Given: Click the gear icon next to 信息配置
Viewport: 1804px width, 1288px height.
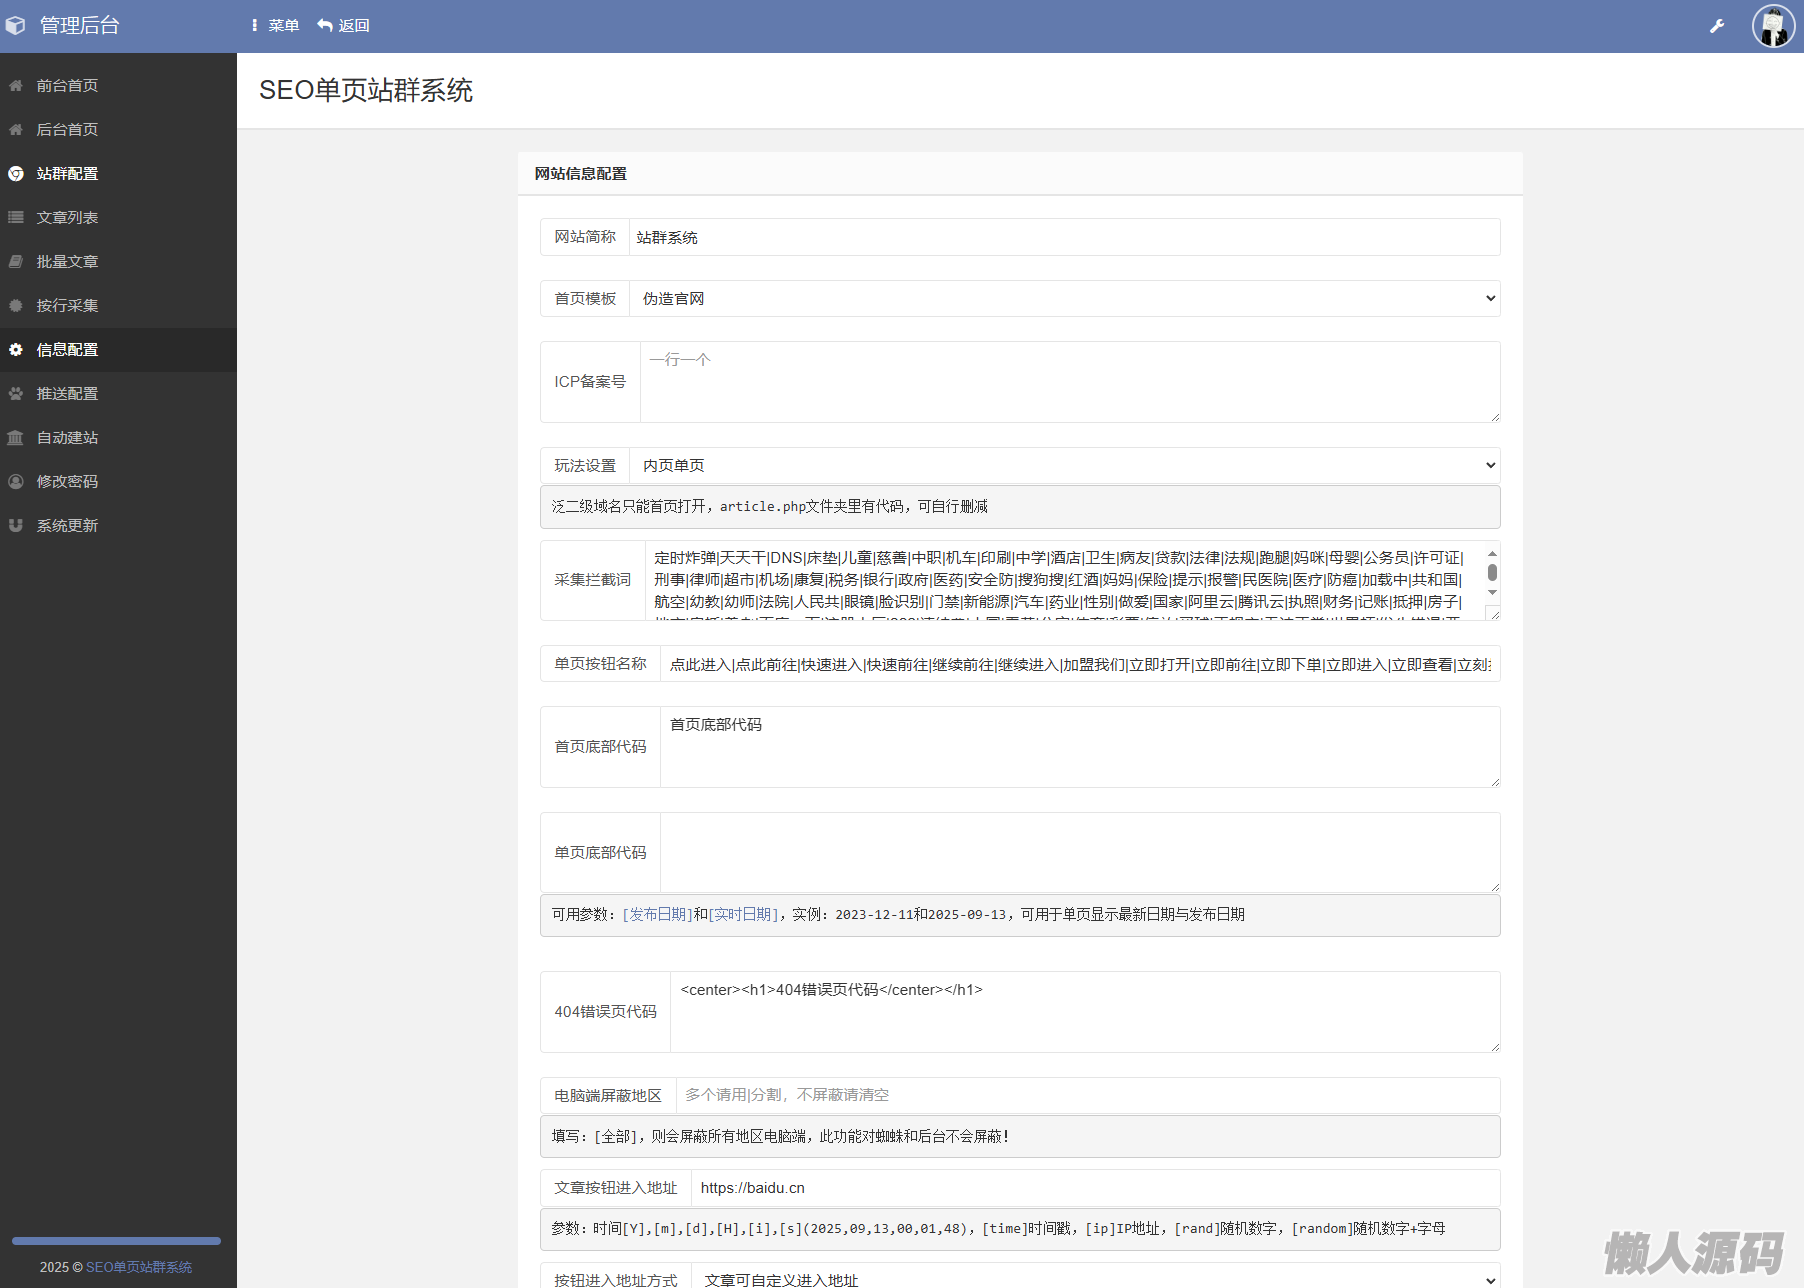Looking at the screenshot, I should (16, 350).
